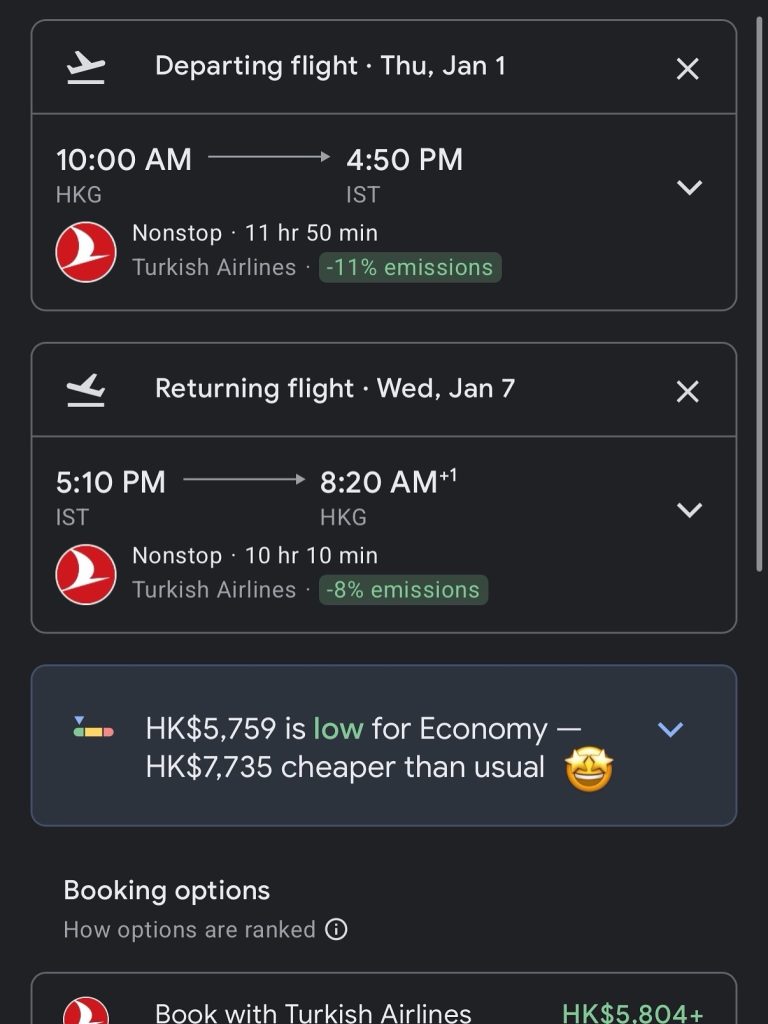Click the info icon beside options ranked
This screenshot has height=1024, width=768.
pyautogui.click(x=337, y=929)
